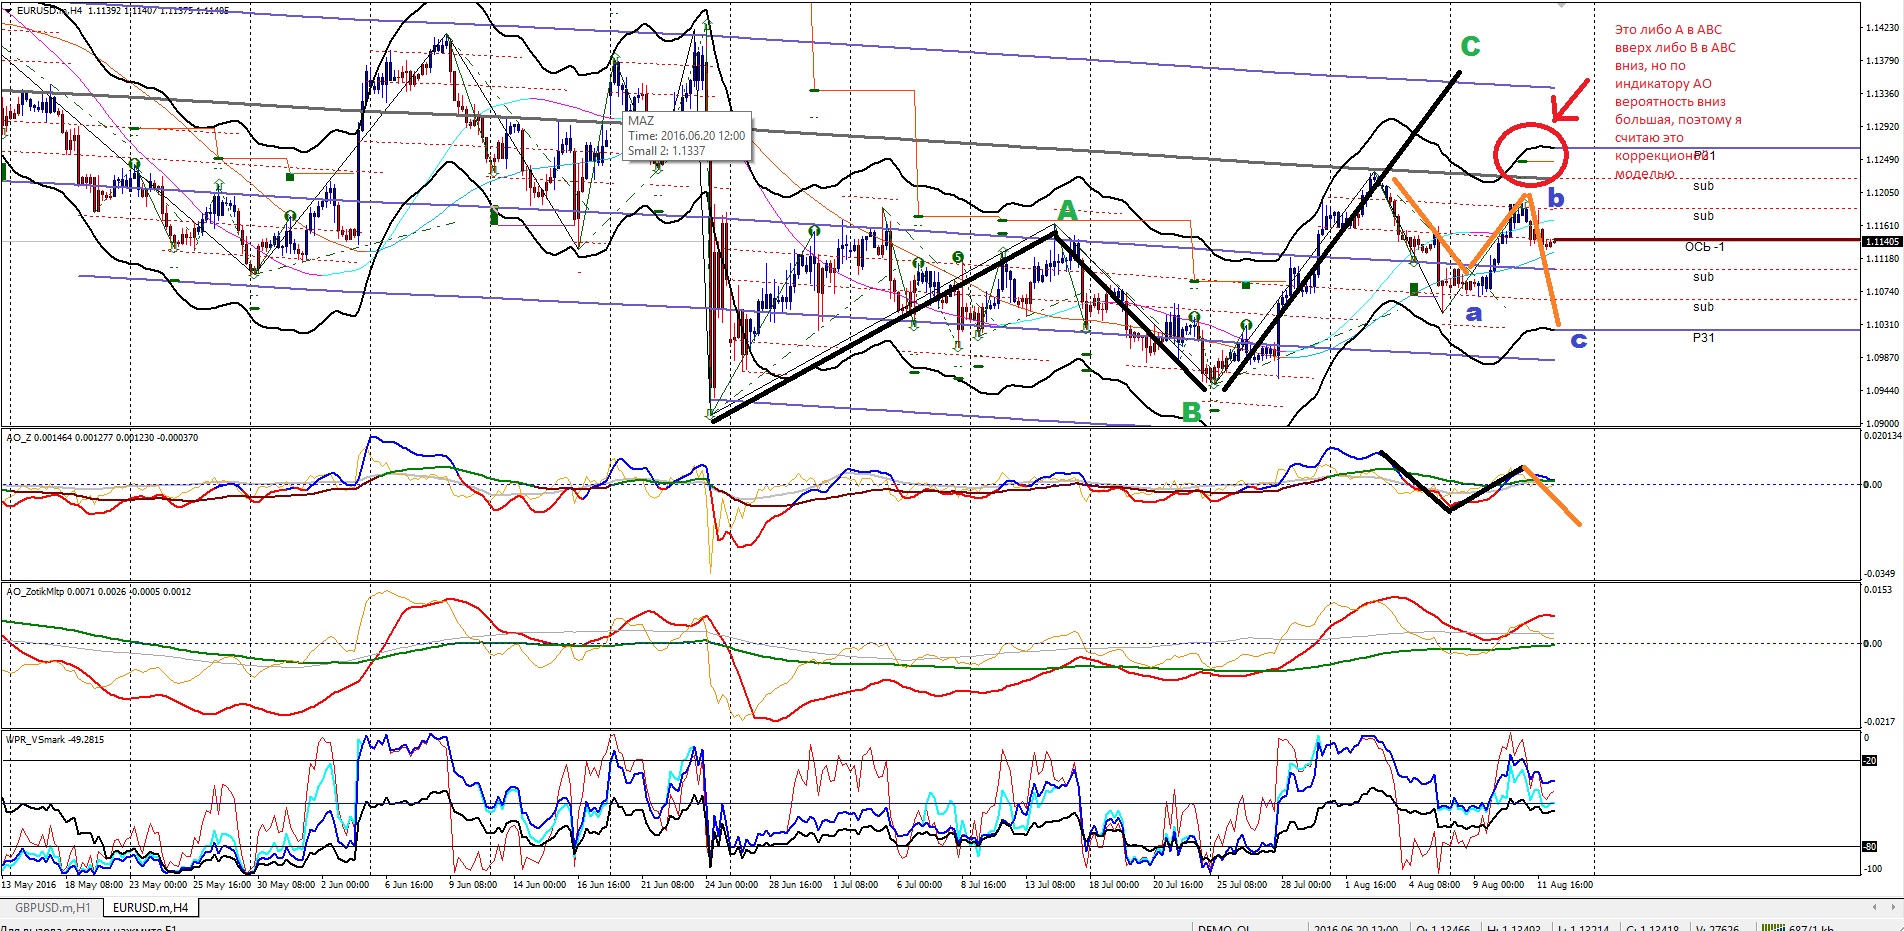
Task: Click the 1.13360 price axis label
Action: [1882, 94]
